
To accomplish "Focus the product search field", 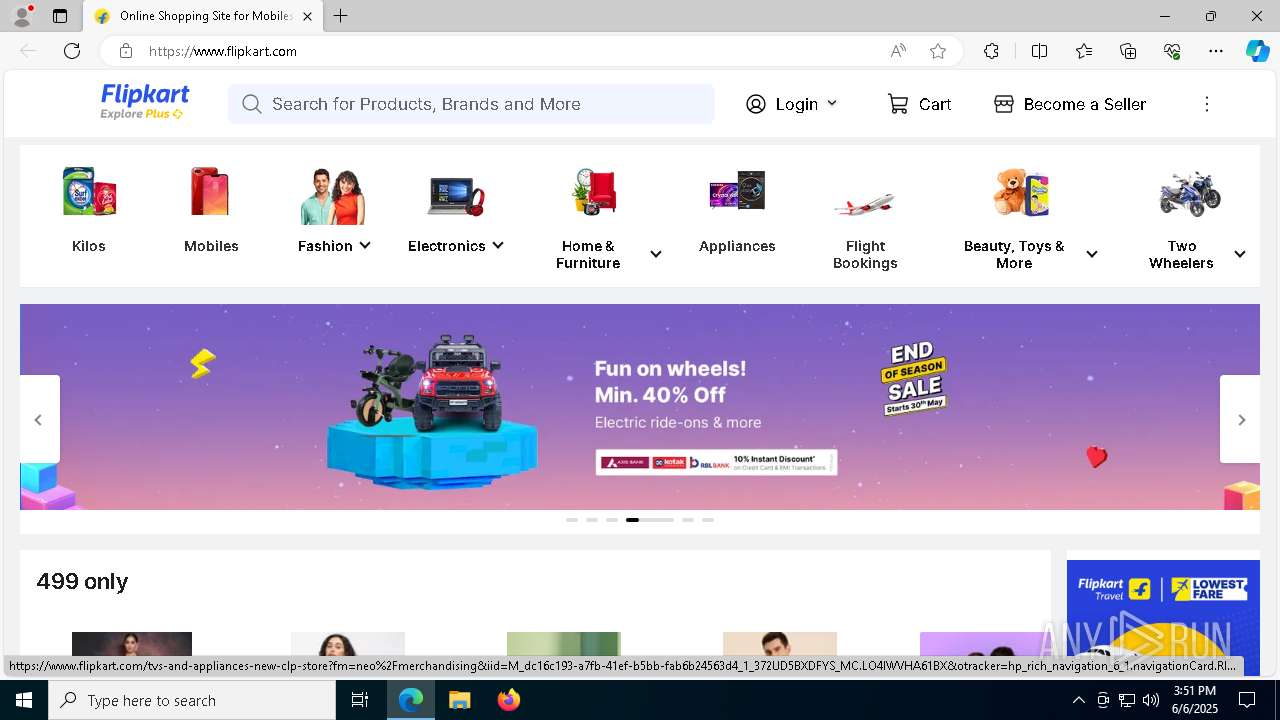I will [471, 104].
